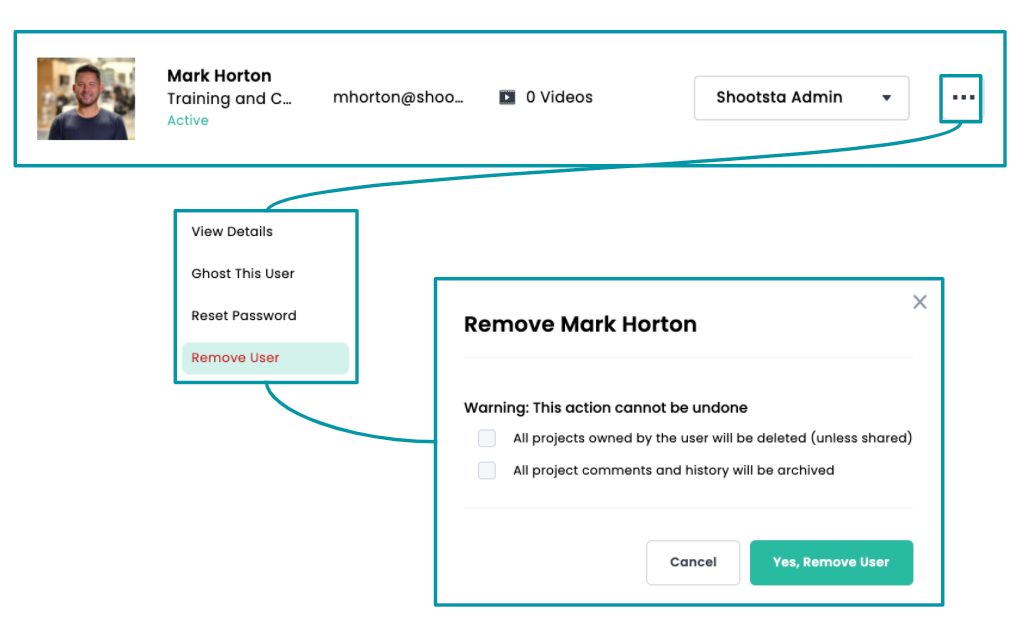Tick the projects will be deleted checkbox
The height and width of the screenshot is (620, 1024).
(487, 438)
